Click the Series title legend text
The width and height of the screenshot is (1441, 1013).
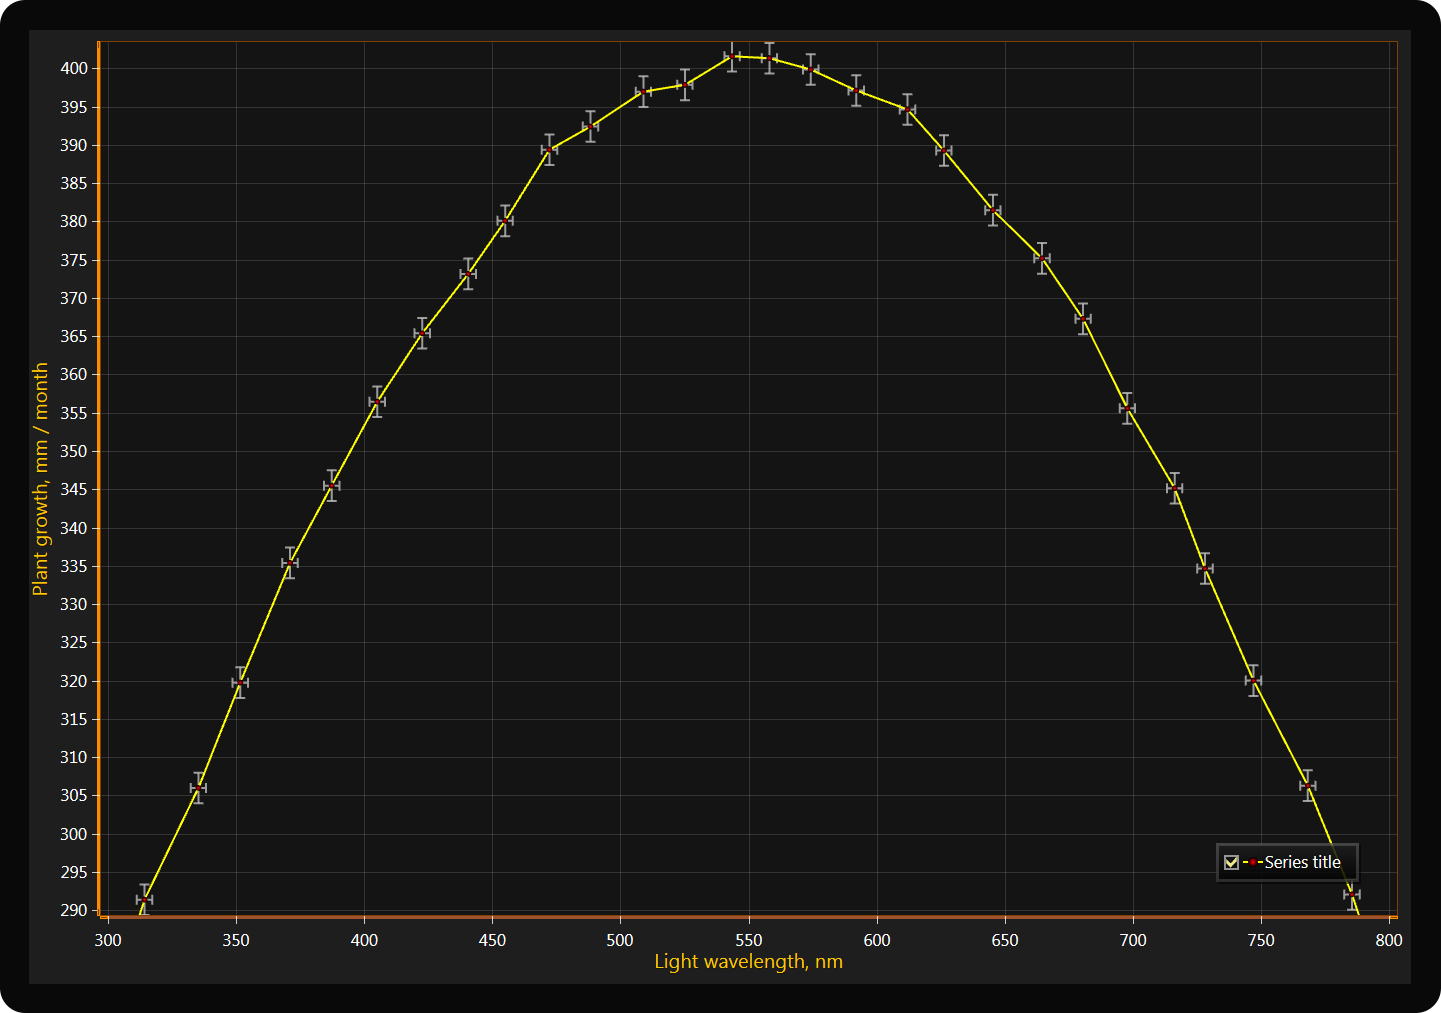(x=1302, y=862)
